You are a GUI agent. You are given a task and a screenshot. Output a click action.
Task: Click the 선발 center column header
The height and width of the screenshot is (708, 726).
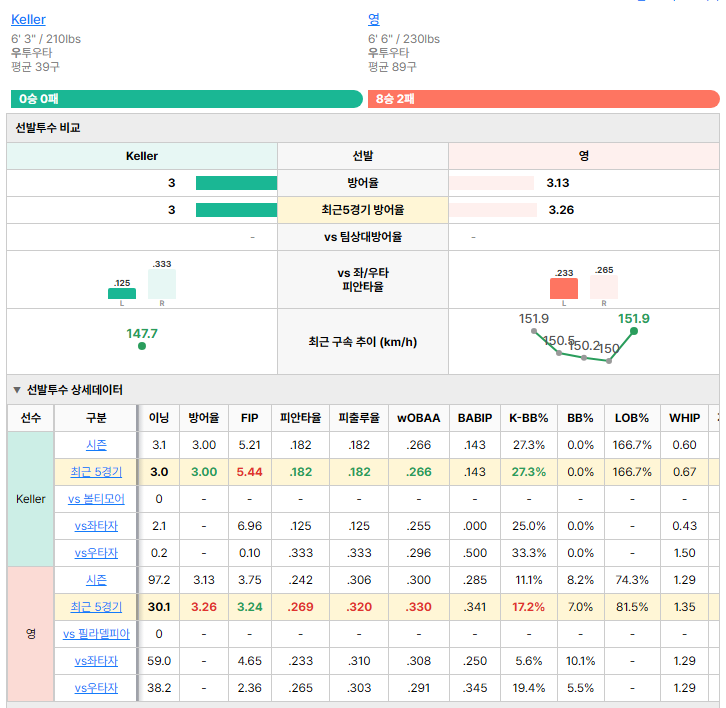click(x=363, y=156)
